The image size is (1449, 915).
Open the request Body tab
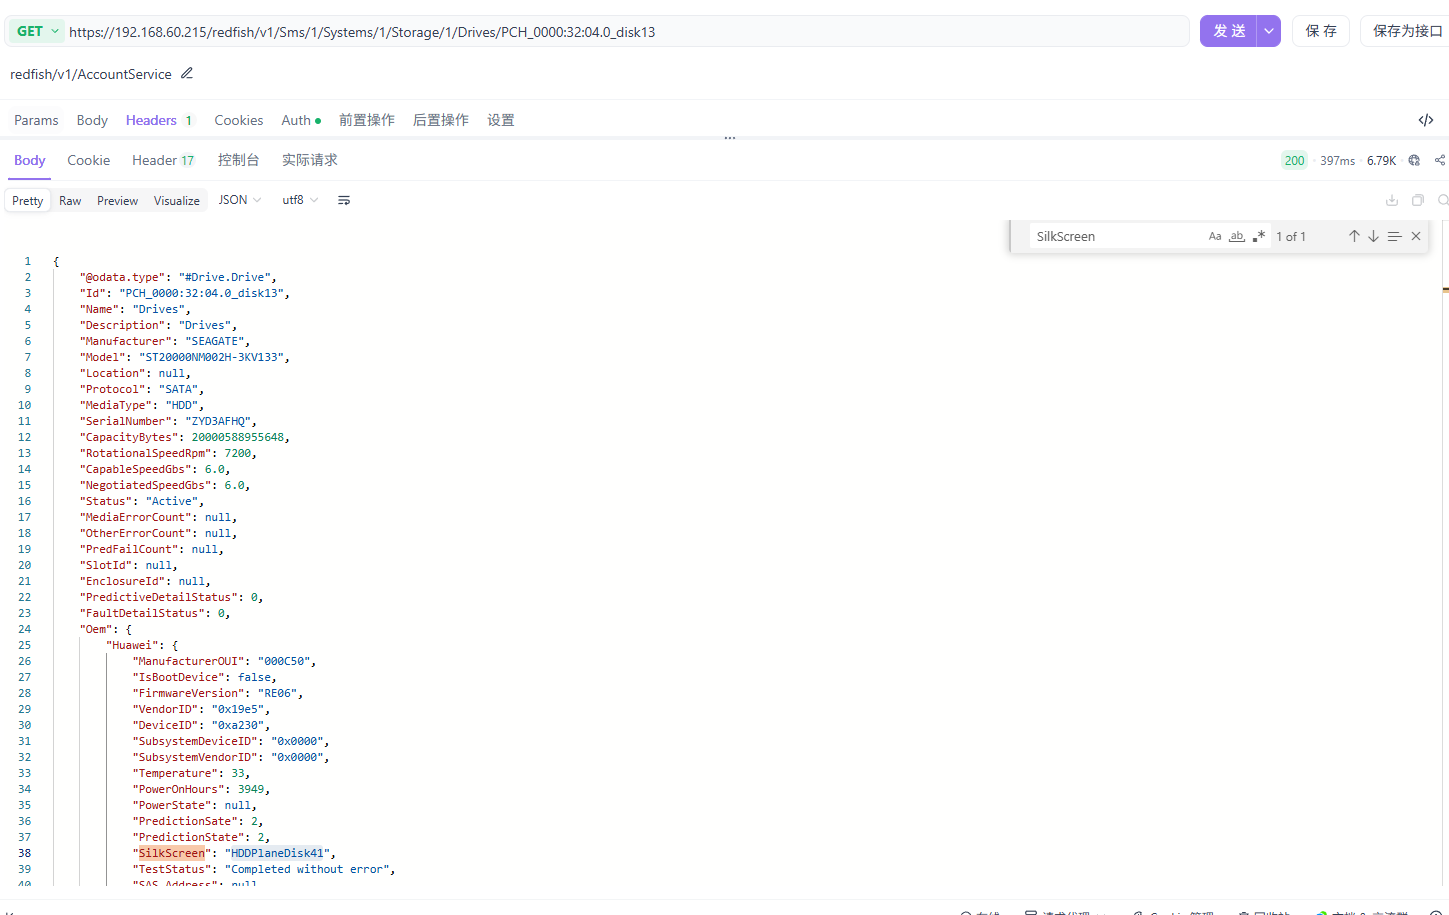pos(92,120)
